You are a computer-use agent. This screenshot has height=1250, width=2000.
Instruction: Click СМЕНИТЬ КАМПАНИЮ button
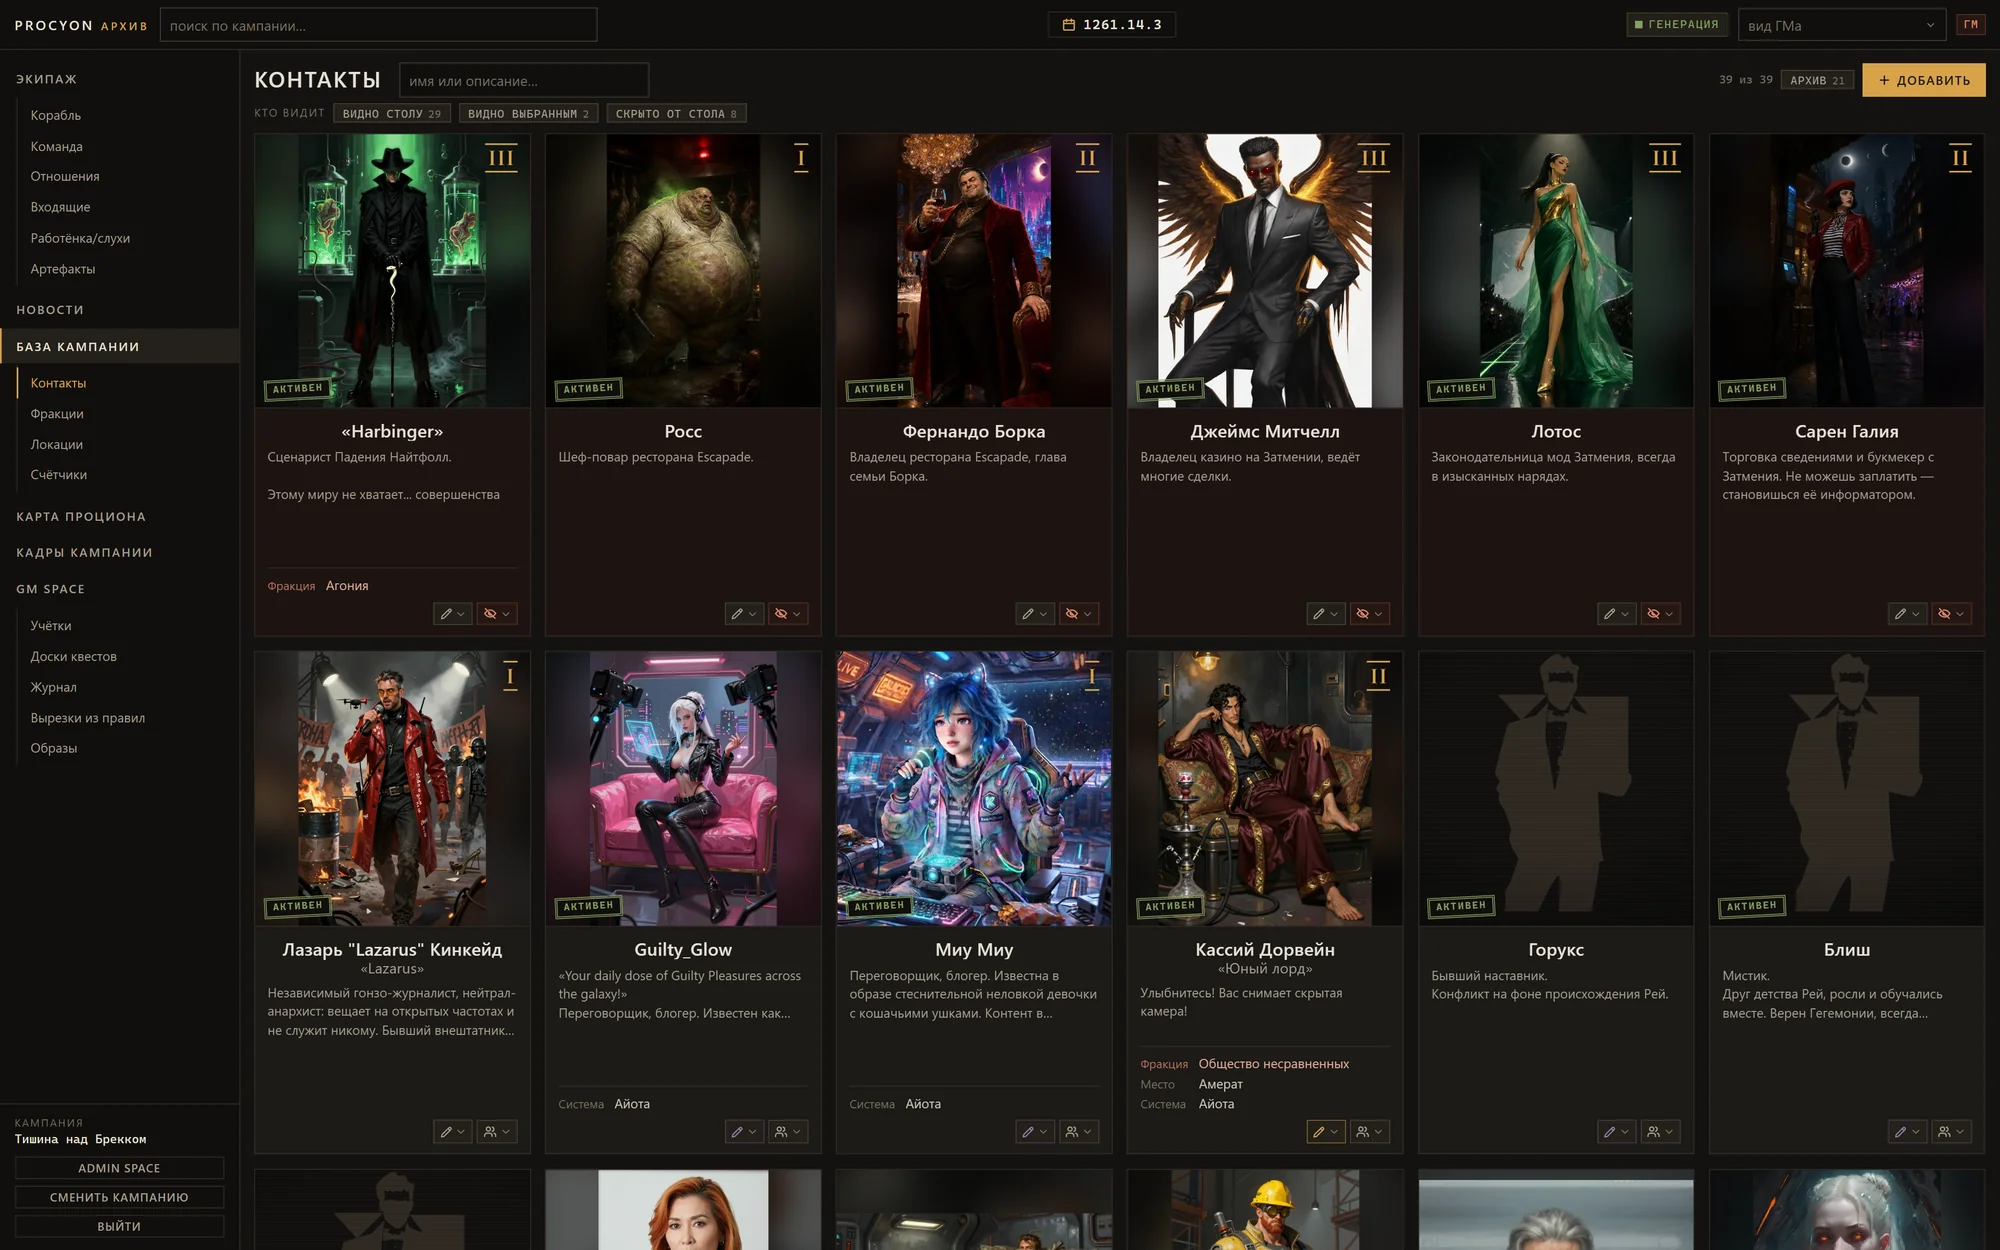coord(119,1197)
